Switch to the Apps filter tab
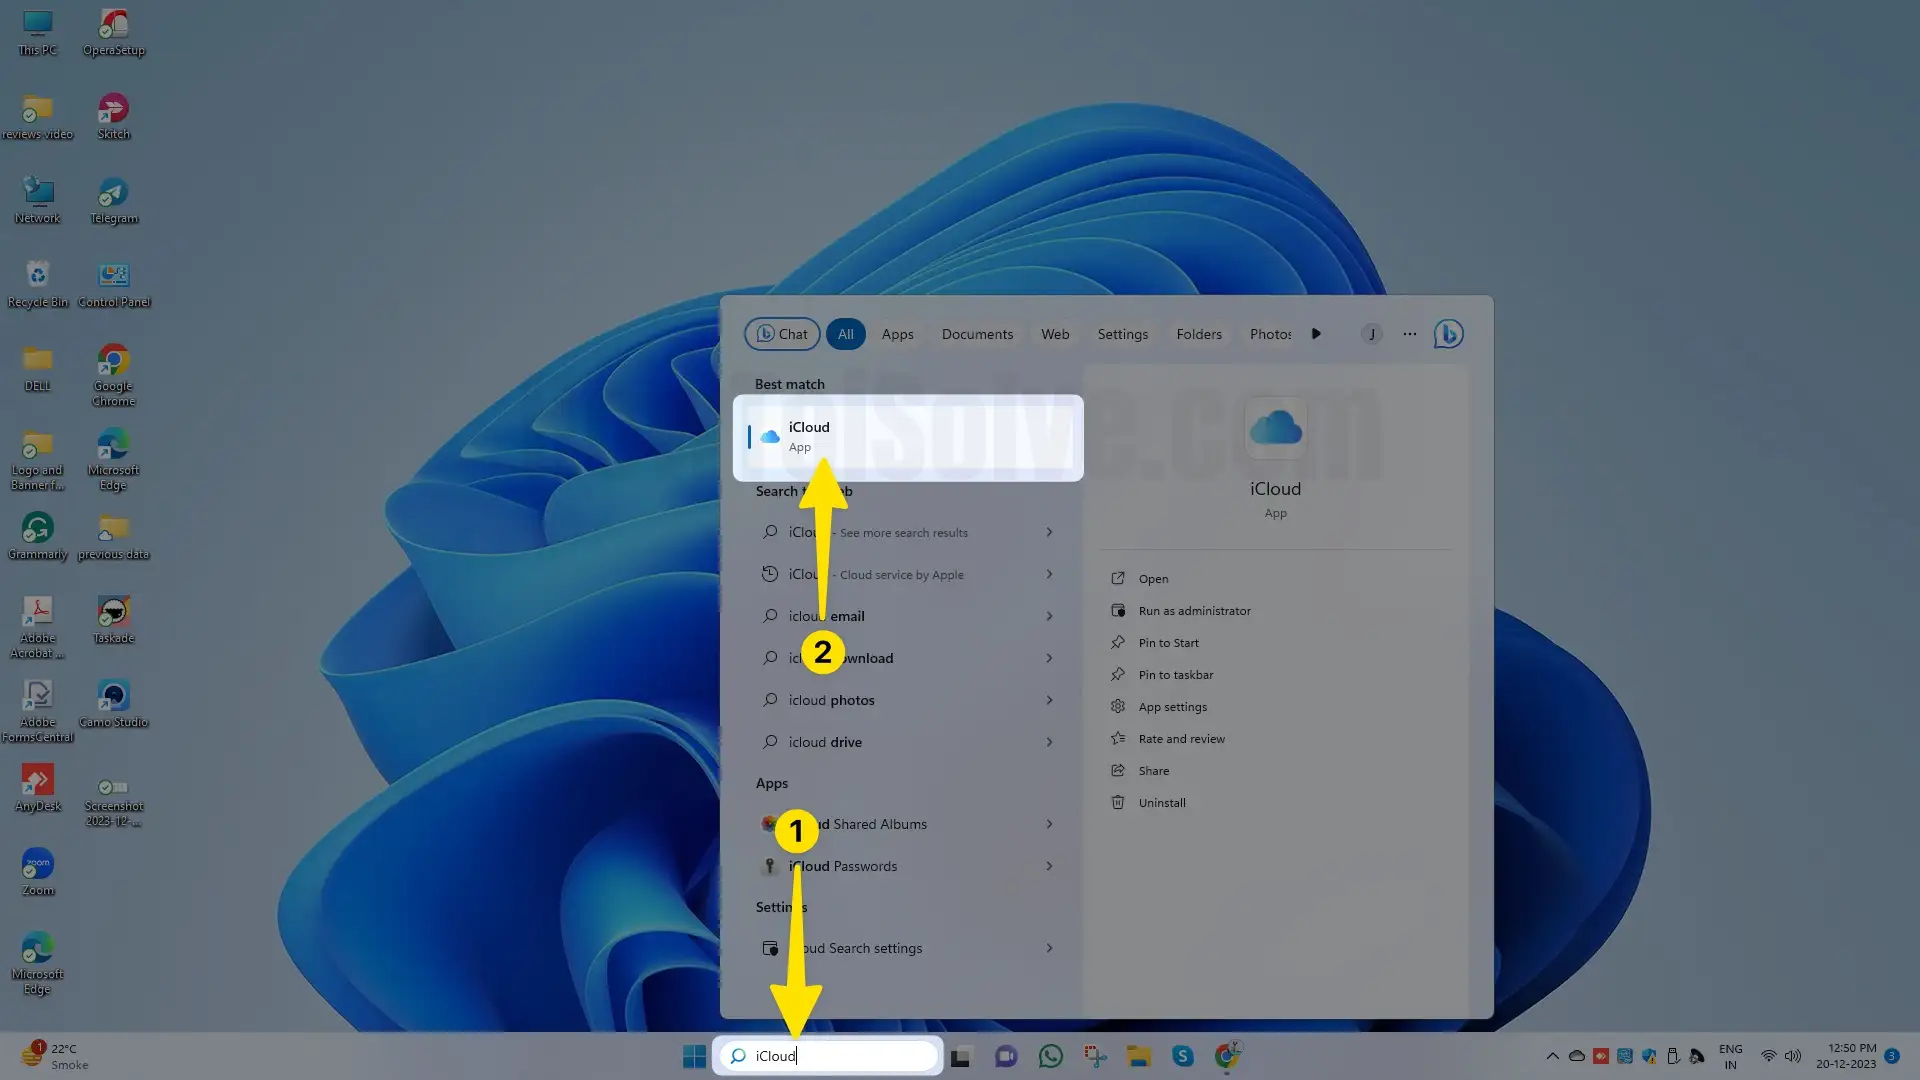 point(897,333)
